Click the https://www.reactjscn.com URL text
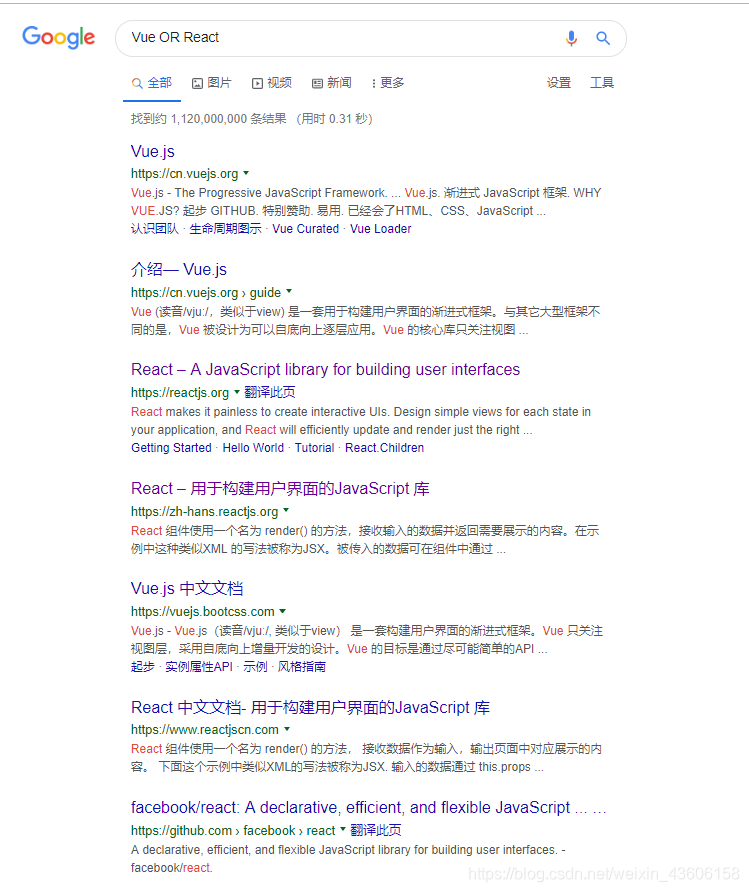Screen dimensions: 749x892 (205, 729)
